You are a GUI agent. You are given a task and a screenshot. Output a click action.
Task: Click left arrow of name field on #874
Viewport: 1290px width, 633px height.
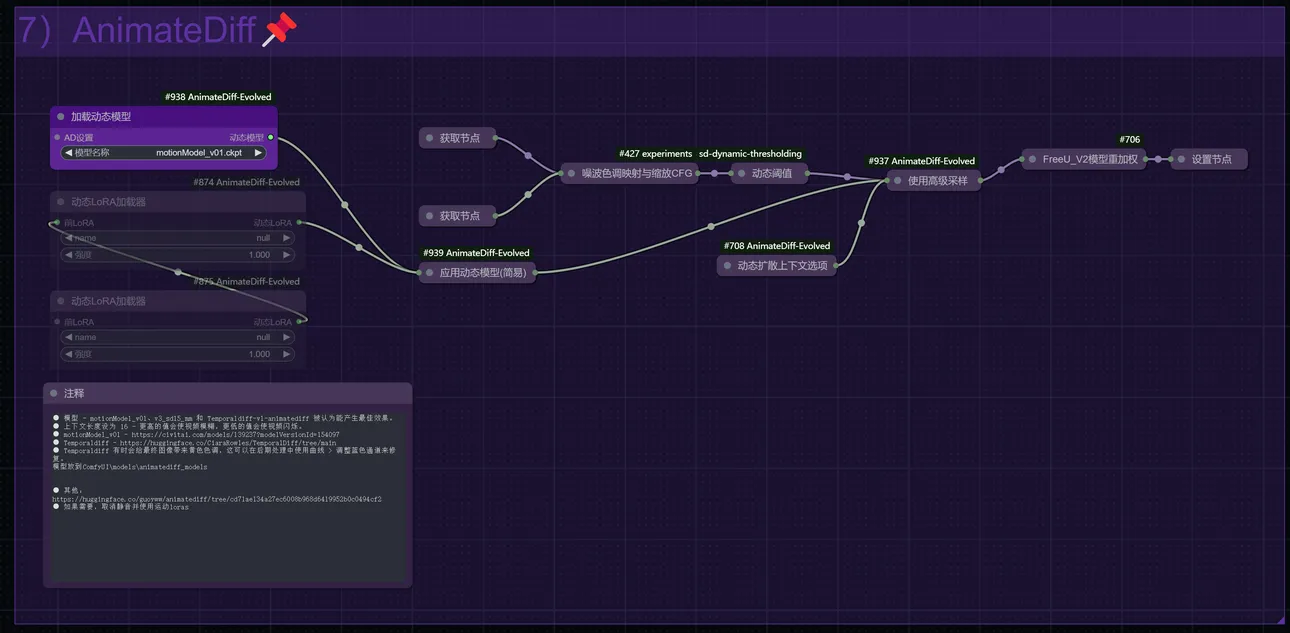(x=68, y=238)
